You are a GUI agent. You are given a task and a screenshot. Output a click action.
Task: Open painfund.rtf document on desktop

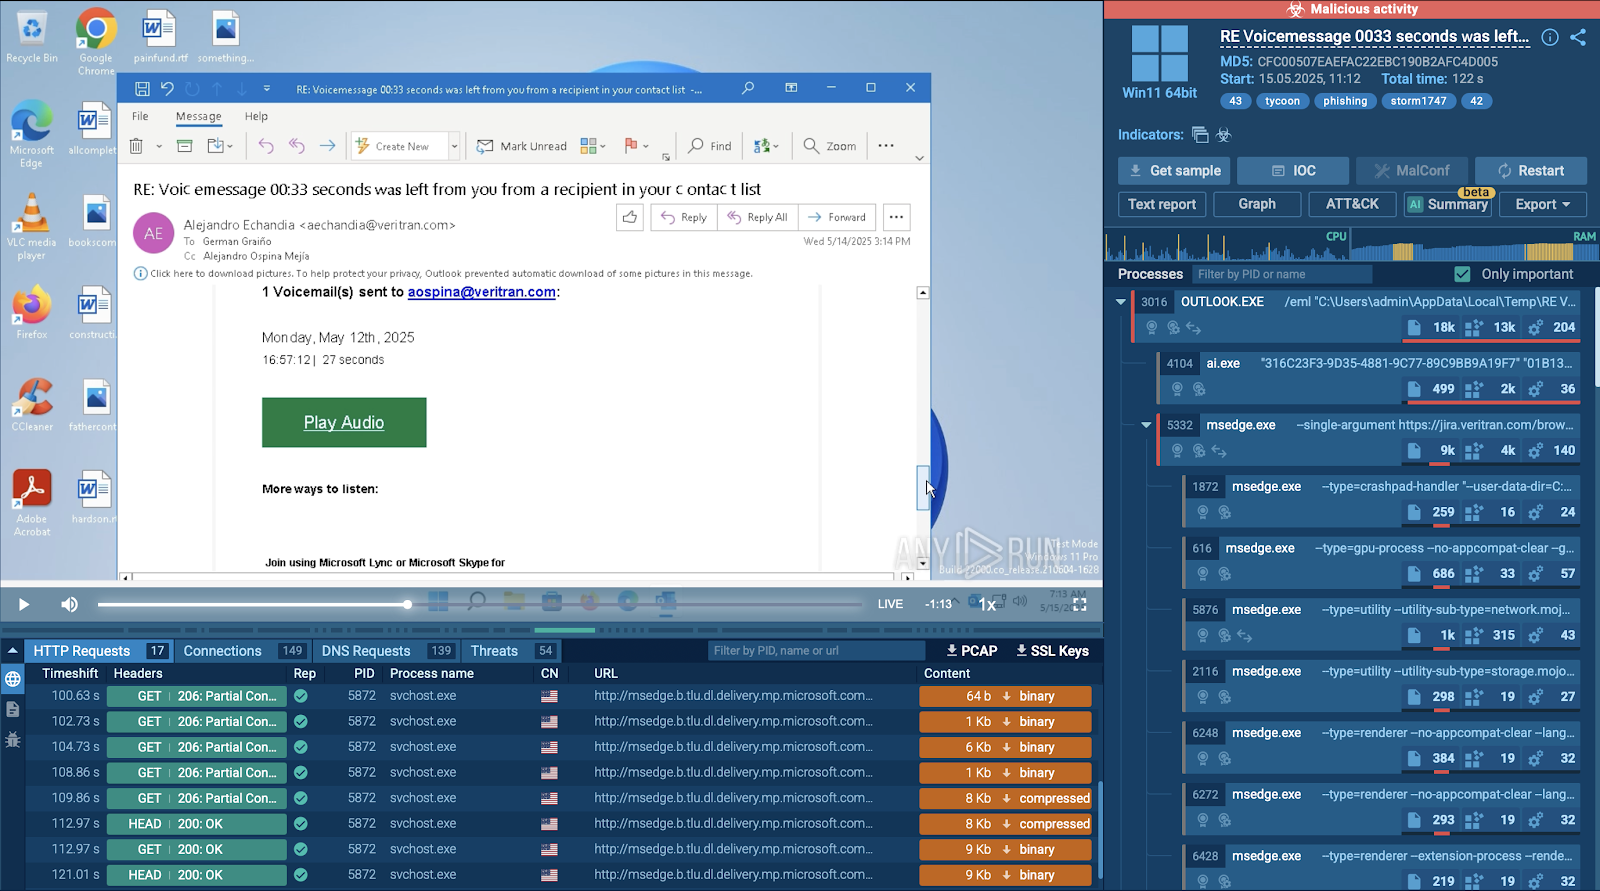click(x=160, y=37)
